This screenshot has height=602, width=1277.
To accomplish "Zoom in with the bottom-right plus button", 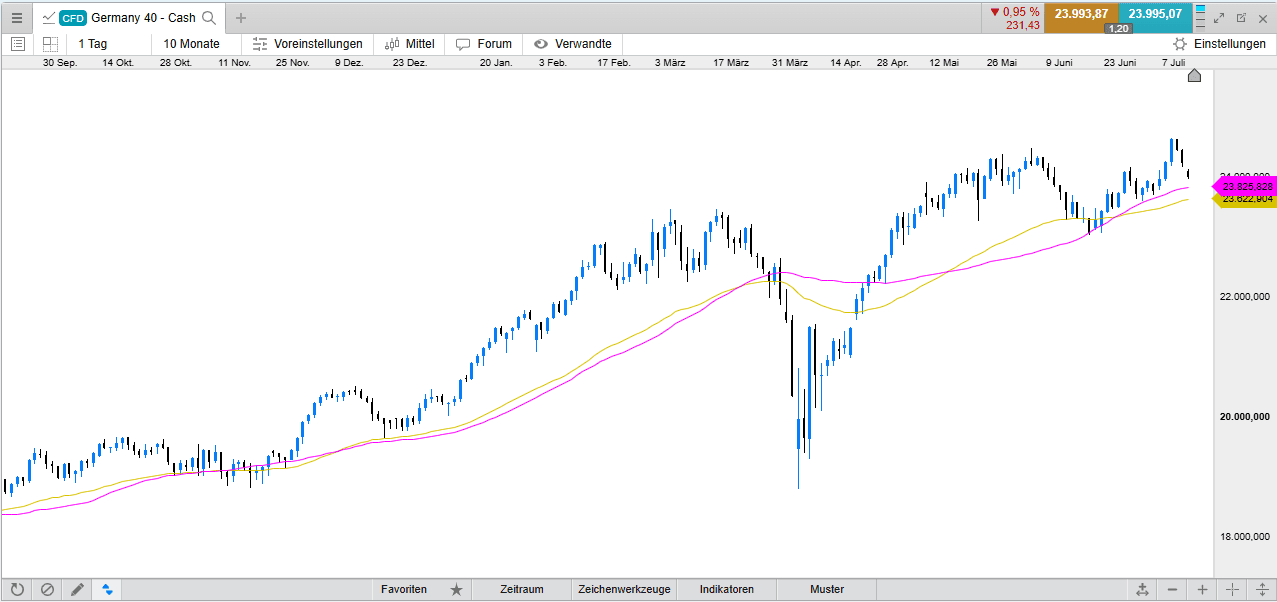I will 1202,589.
